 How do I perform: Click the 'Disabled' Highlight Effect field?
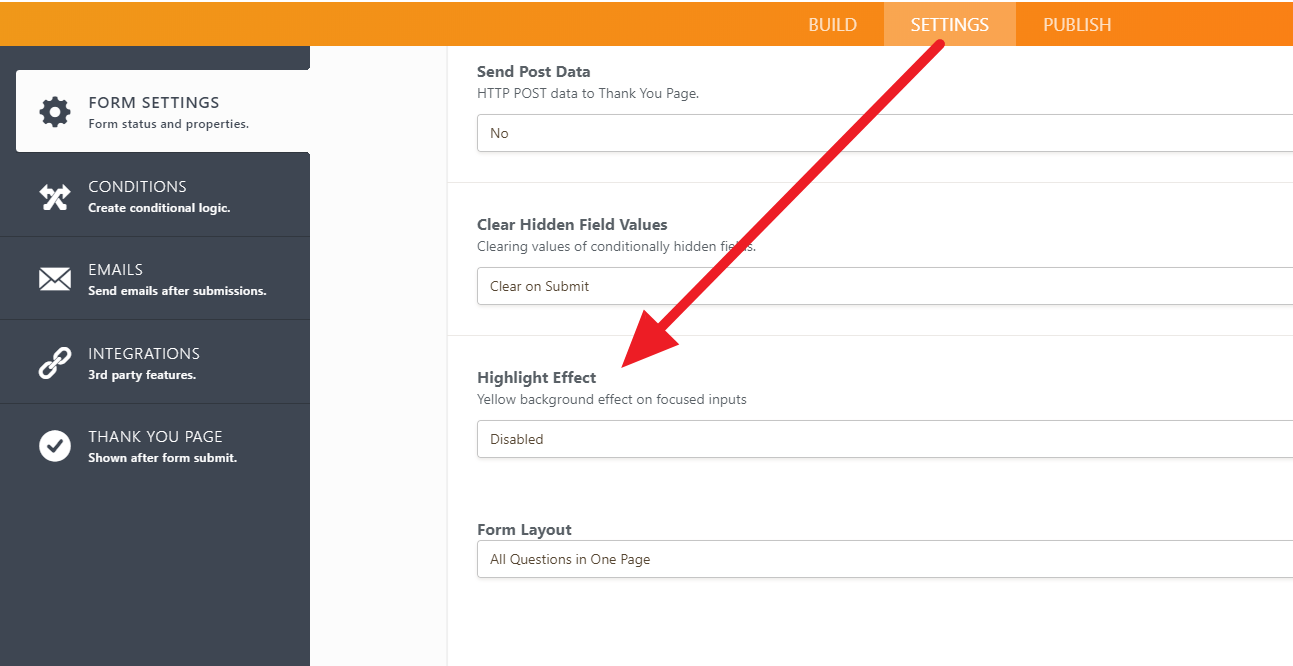click(880, 438)
